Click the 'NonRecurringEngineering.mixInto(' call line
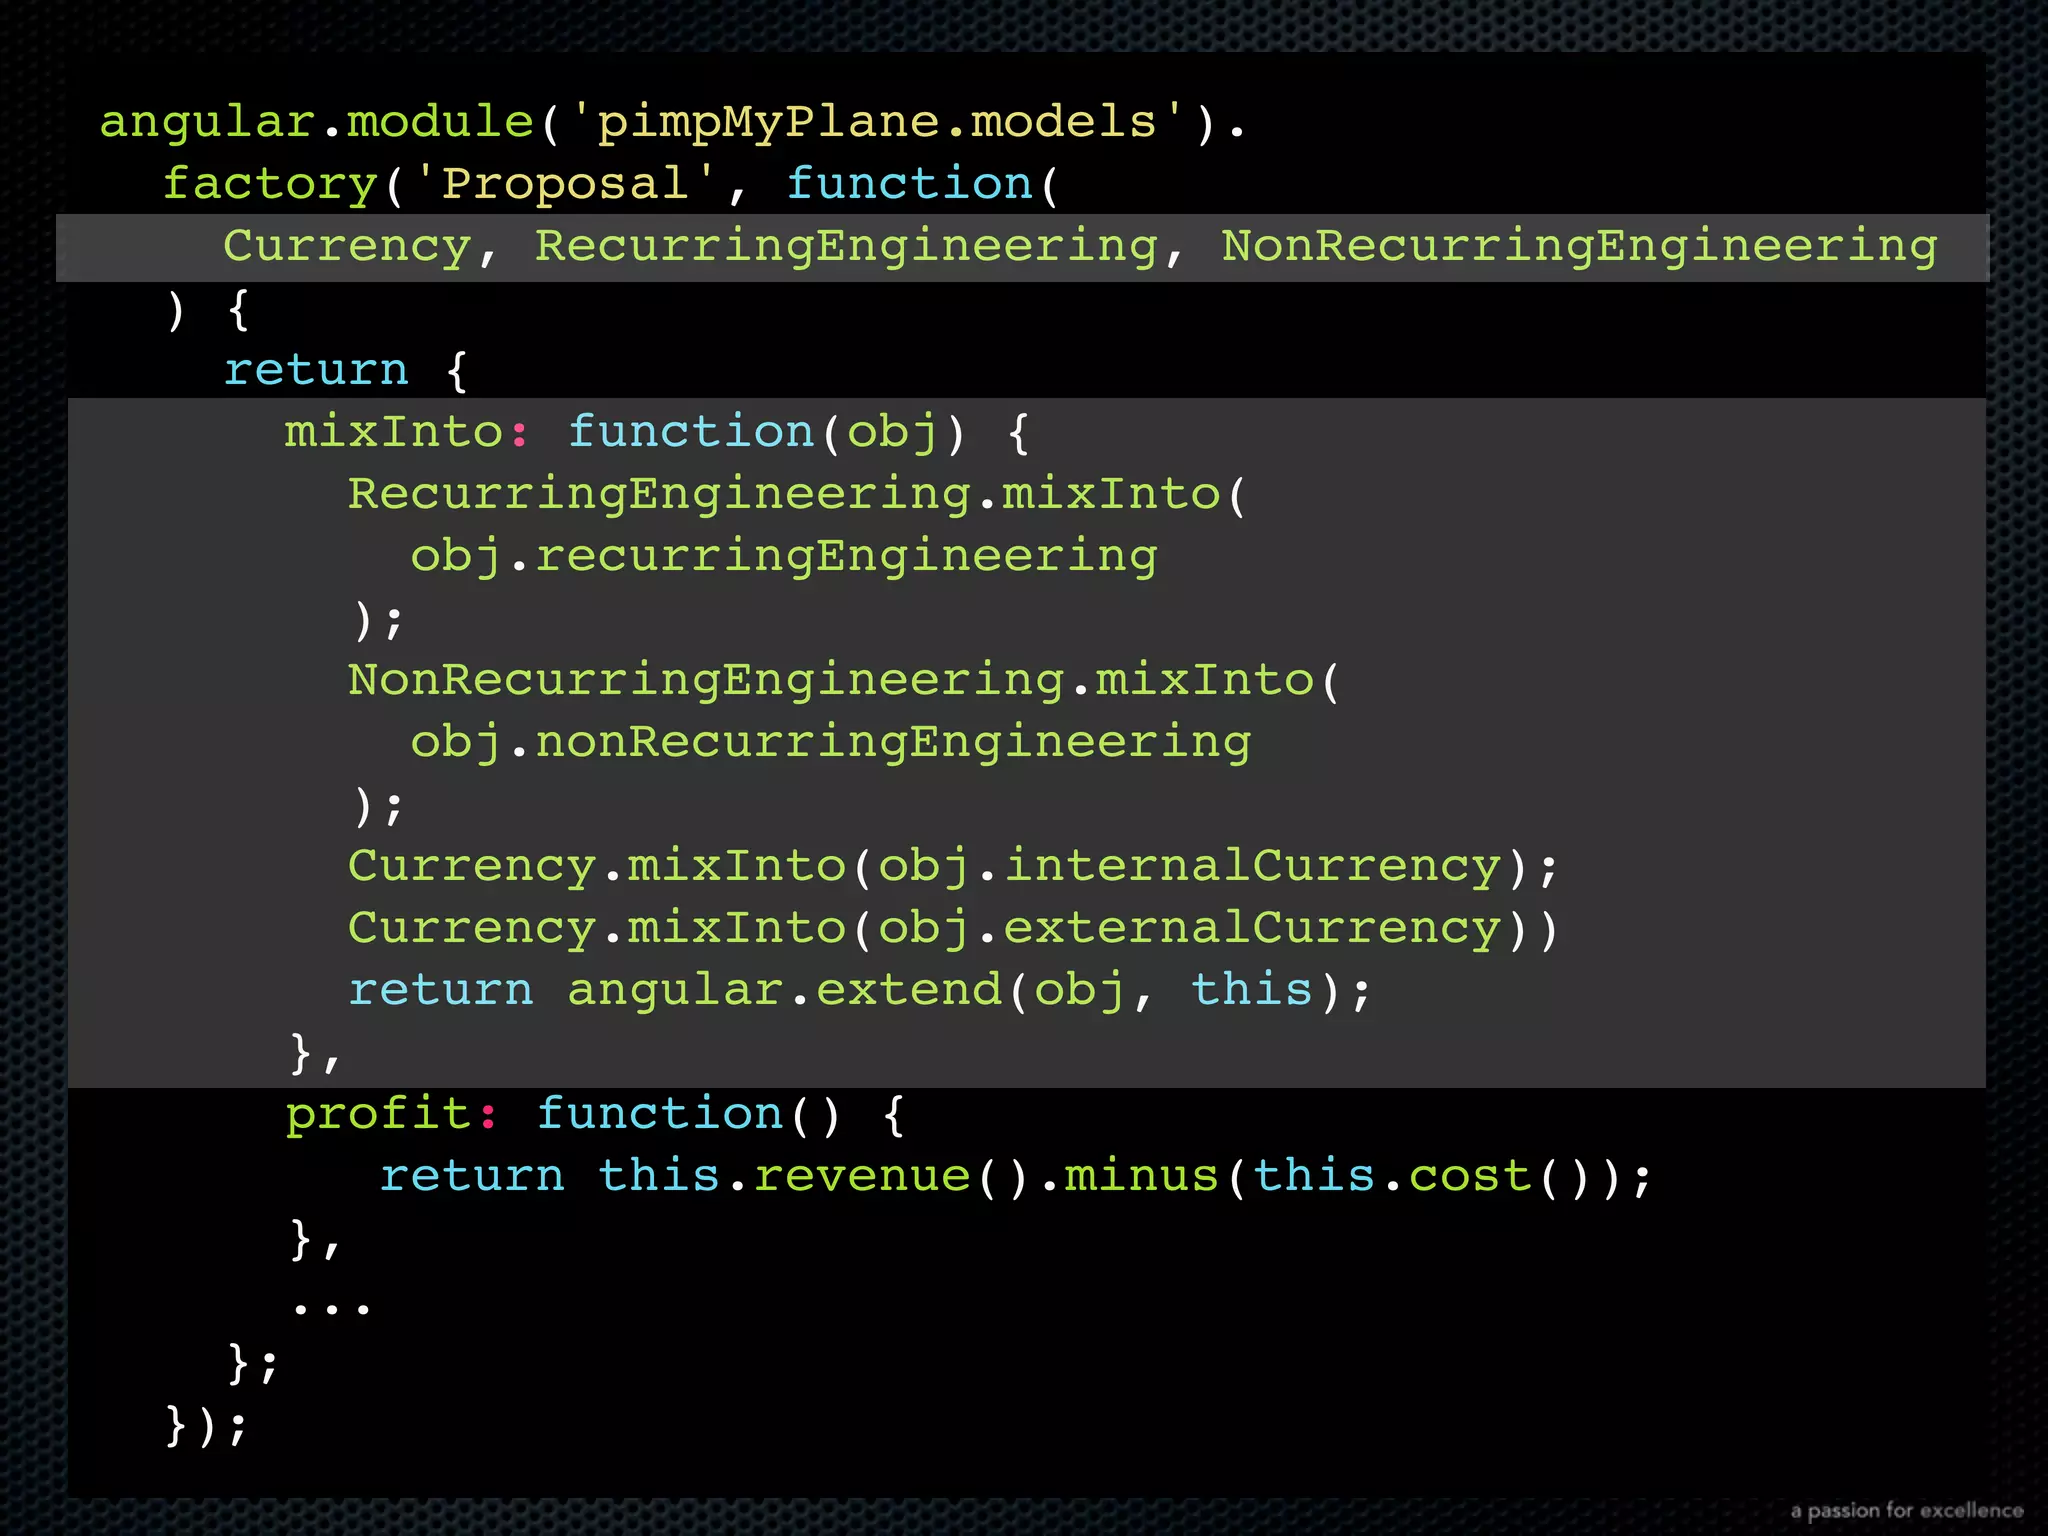 (844, 681)
